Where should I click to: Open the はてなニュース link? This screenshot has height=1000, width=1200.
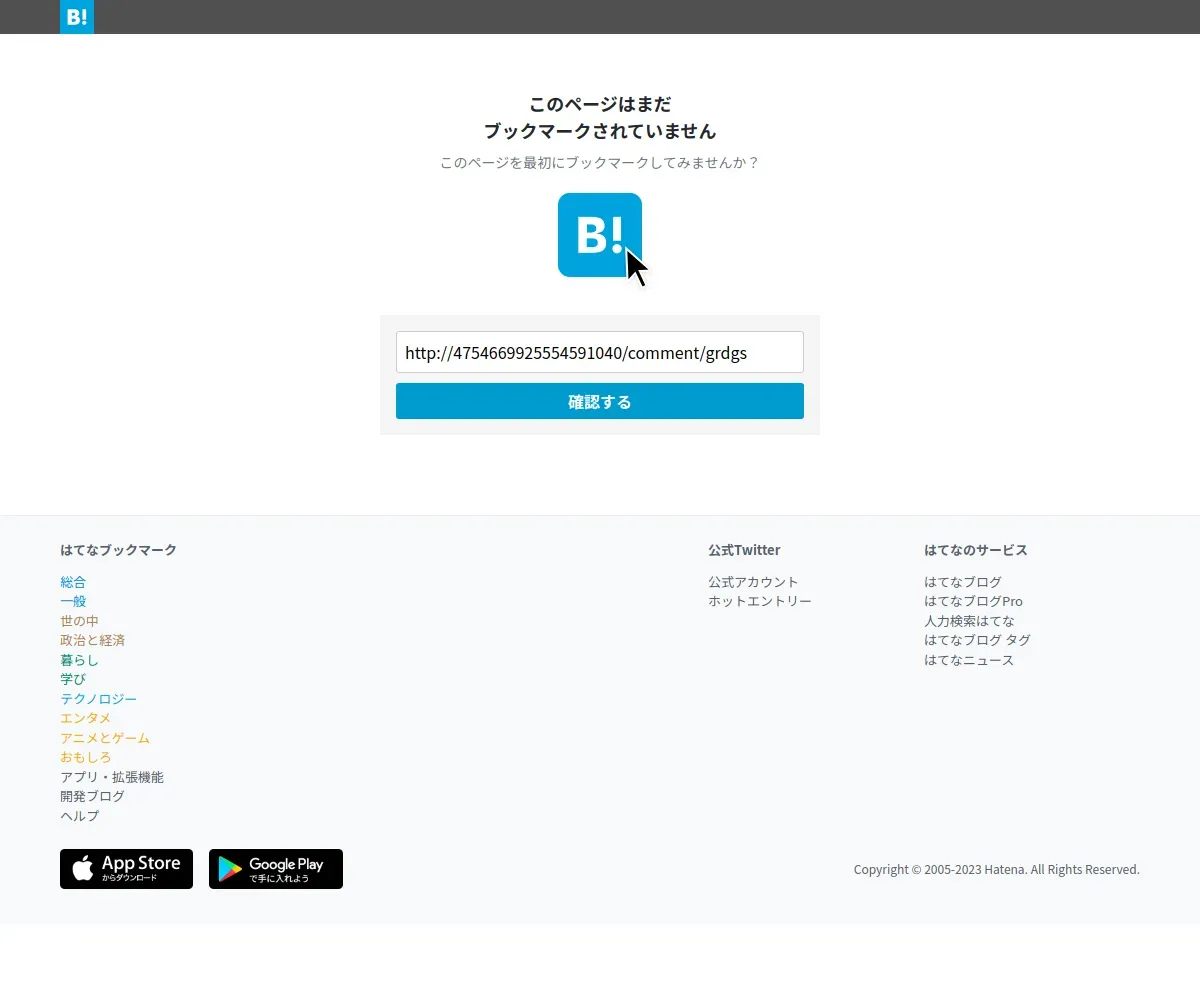tap(969, 660)
